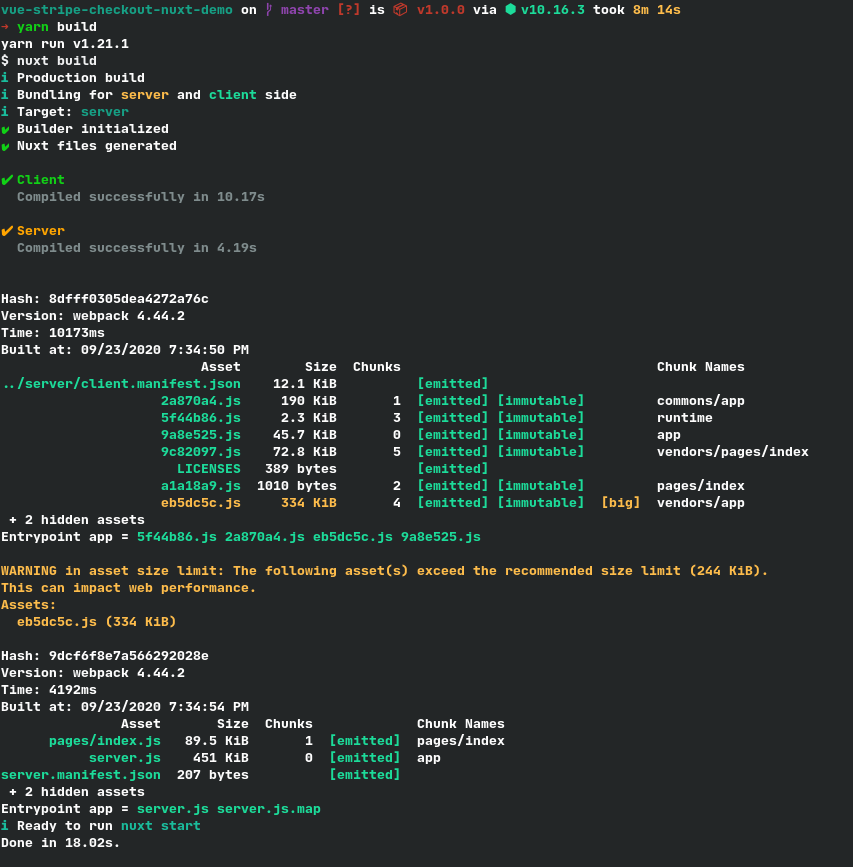
Task: Click the 'Client' heading
Action: pos(41,180)
